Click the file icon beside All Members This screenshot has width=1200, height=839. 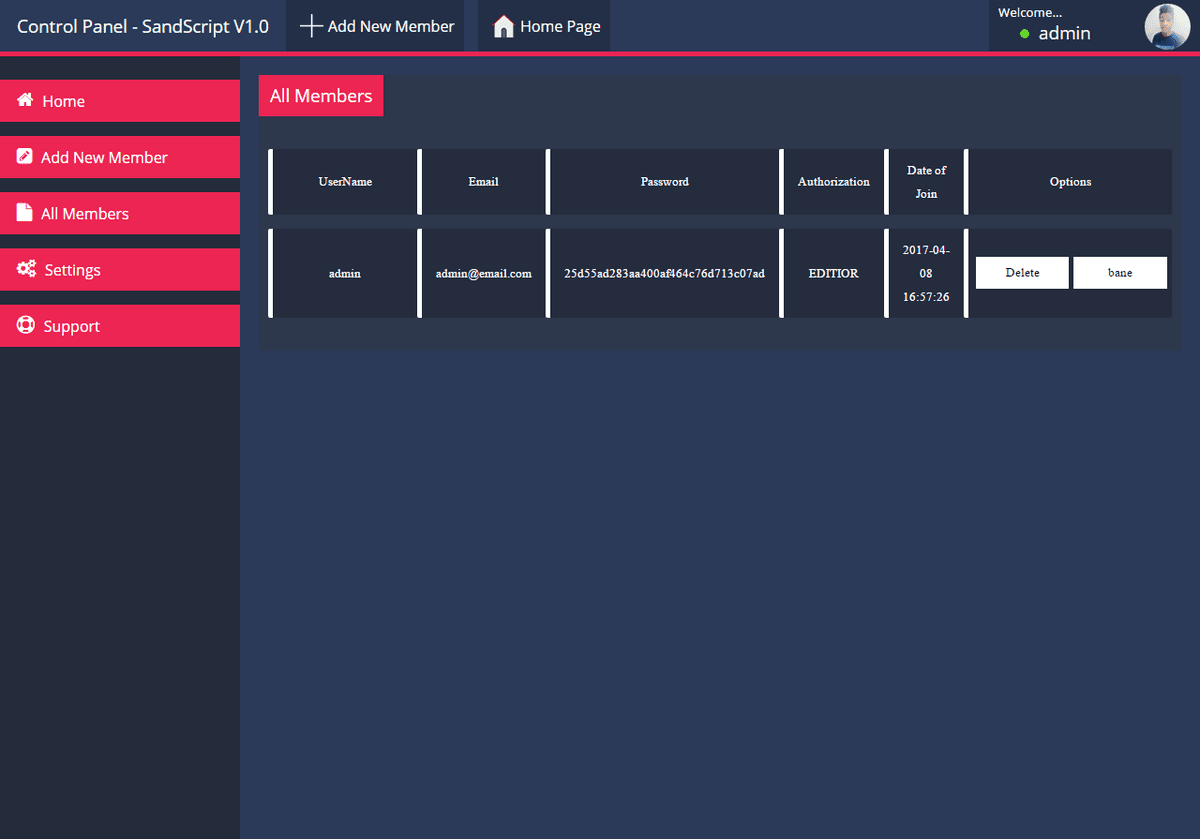pyautogui.click(x=25, y=213)
